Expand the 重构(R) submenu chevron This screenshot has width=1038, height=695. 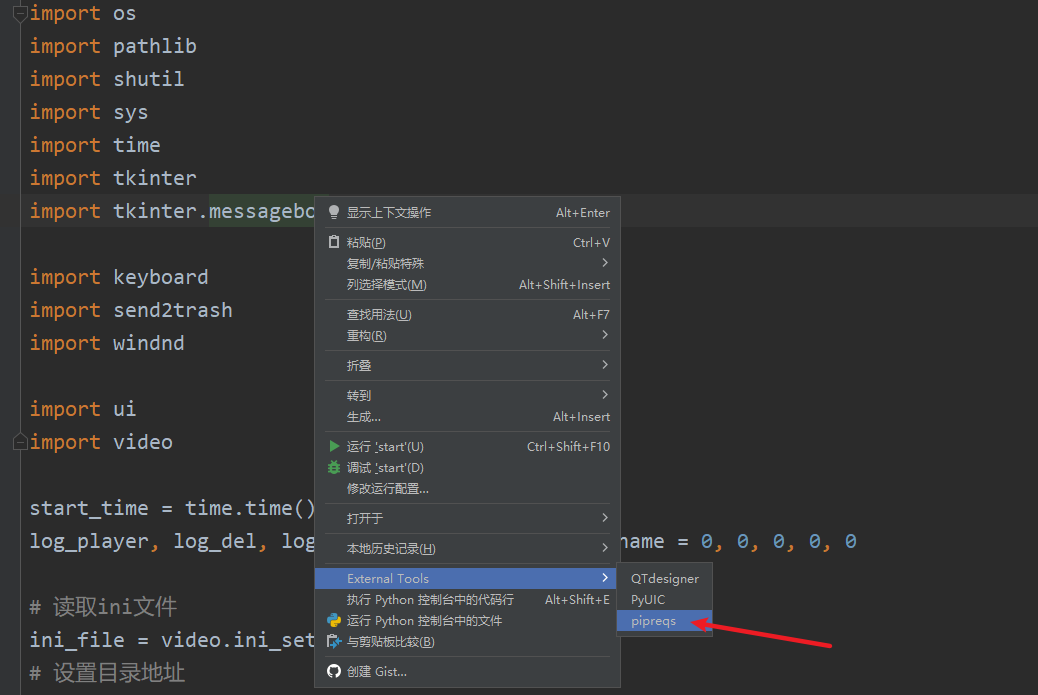pyautogui.click(x=604, y=335)
